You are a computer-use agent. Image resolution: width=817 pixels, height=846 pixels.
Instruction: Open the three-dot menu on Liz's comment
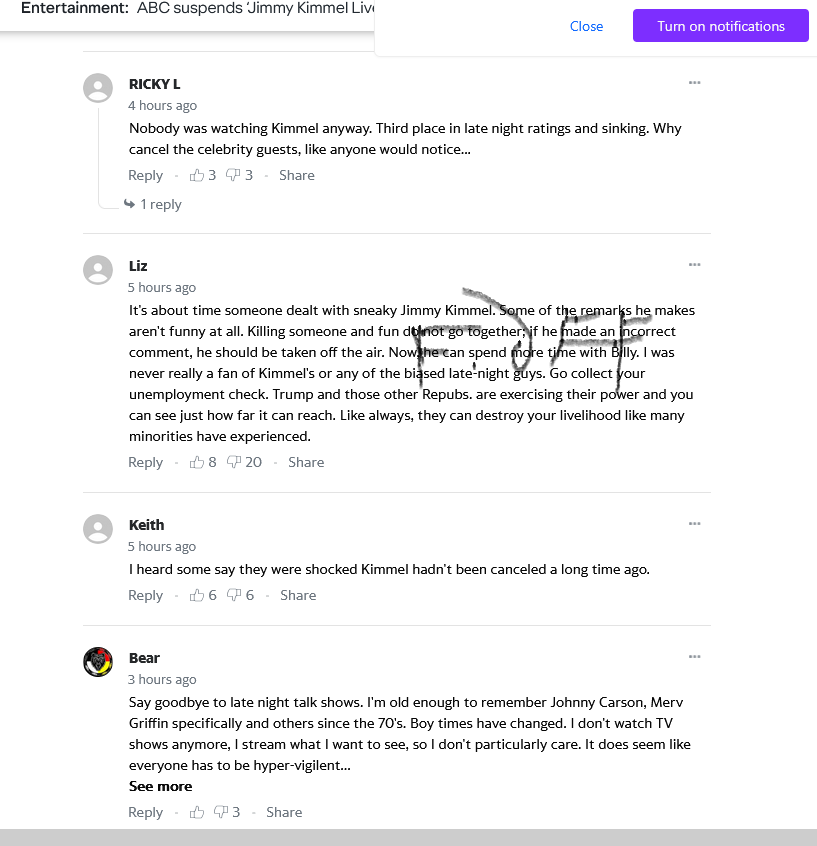[694, 264]
